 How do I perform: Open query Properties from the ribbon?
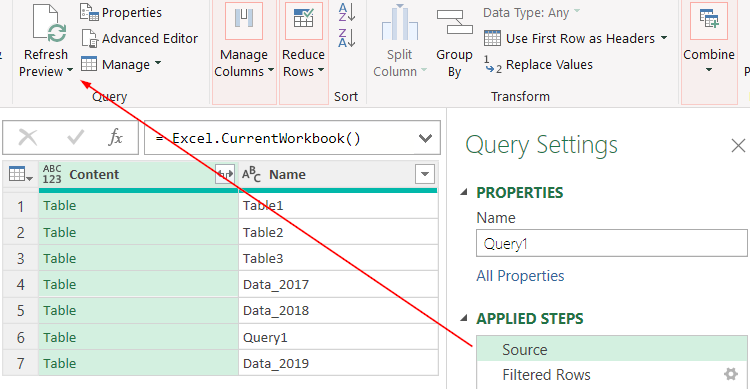[x=121, y=12]
